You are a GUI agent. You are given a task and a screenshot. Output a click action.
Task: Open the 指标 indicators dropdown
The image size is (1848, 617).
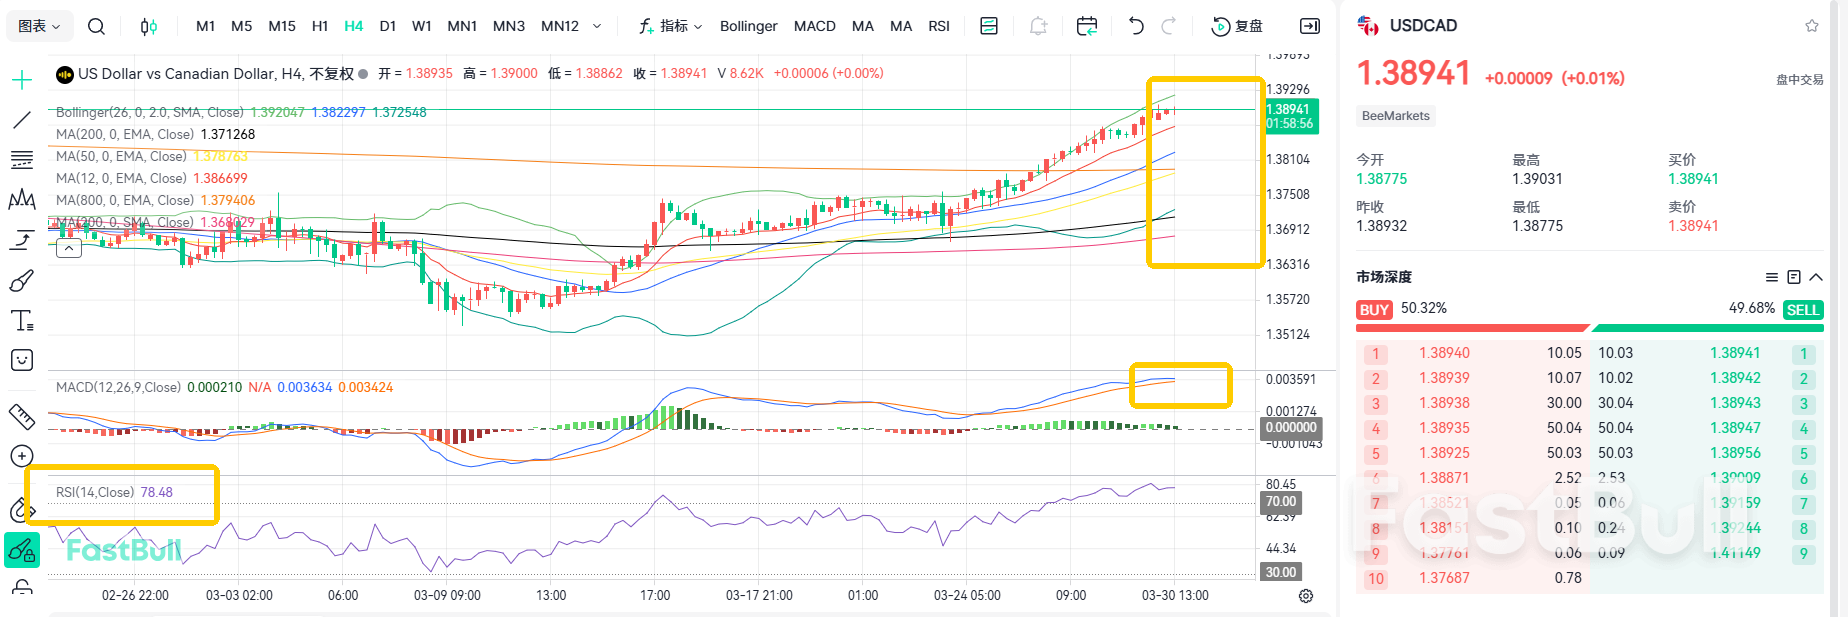click(671, 26)
